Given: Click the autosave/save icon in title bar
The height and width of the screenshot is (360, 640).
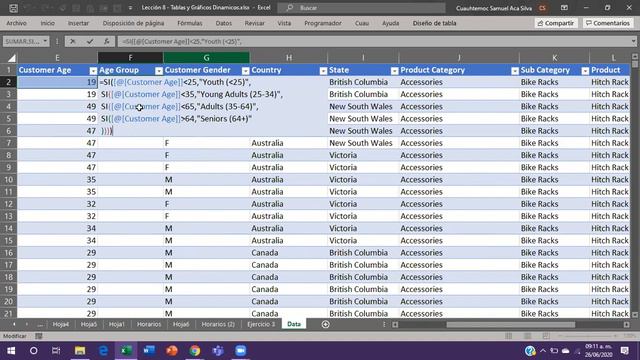Looking at the screenshot, I should pyautogui.click(x=13, y=8).
